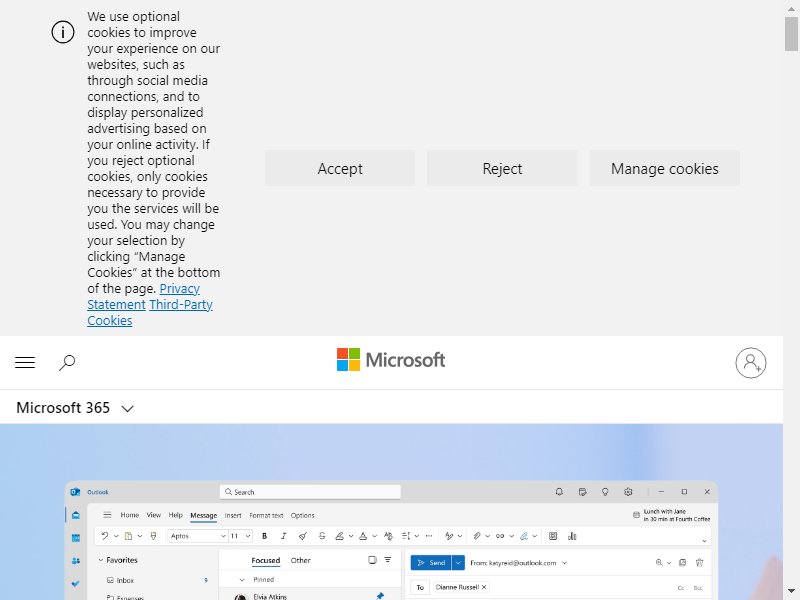Collapse the Pinned messages section
This screenshot has width=800, height=600.
[242, 580]
